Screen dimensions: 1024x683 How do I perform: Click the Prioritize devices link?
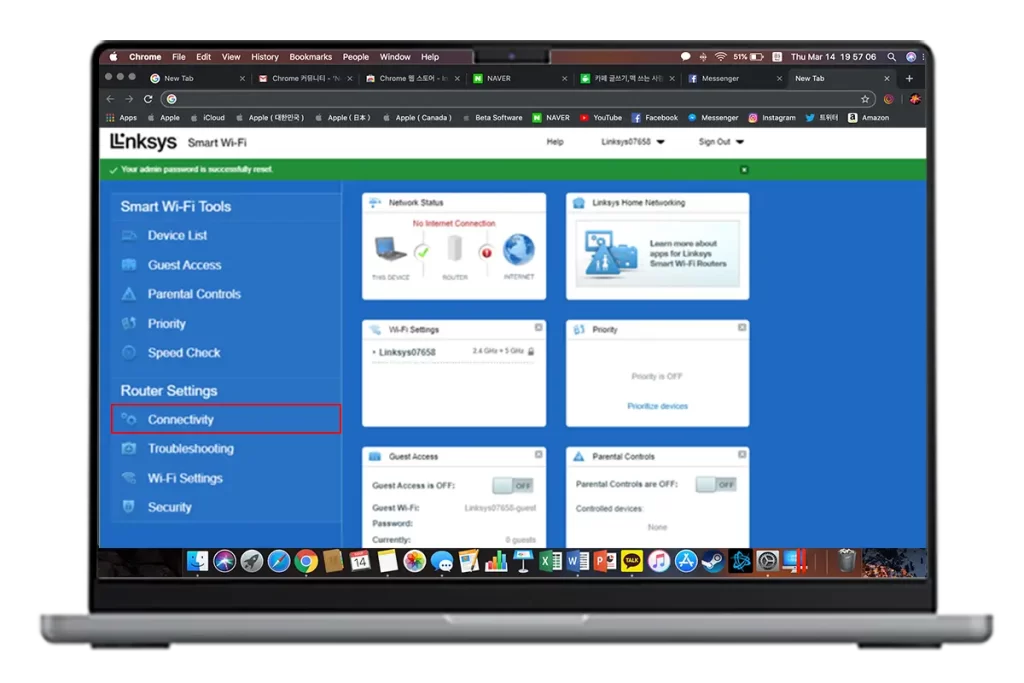[x=658, y=406]
